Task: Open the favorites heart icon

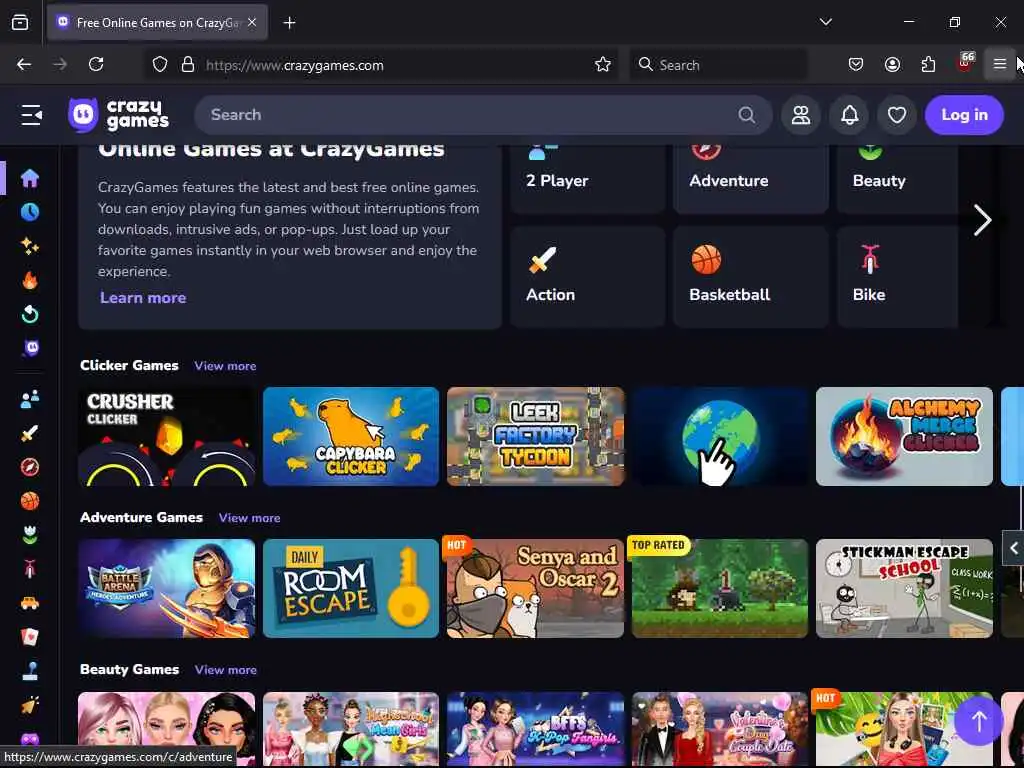Action: tap(897, 115)
